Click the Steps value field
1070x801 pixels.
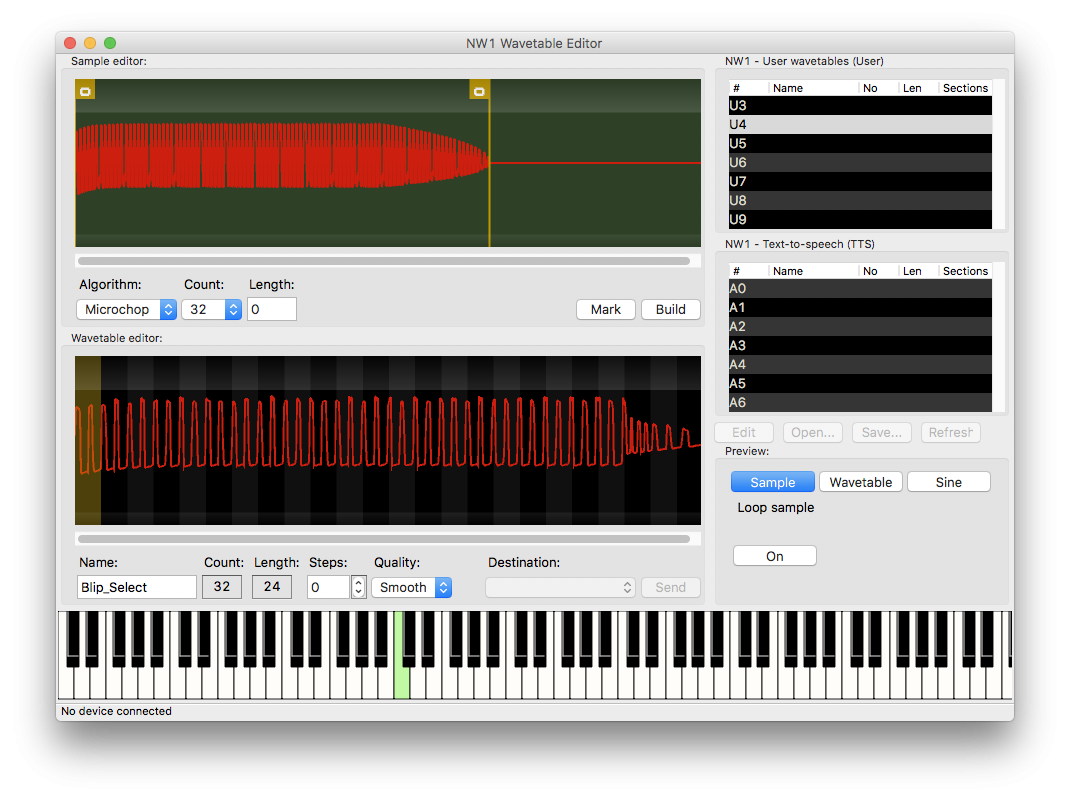point(329,587)
